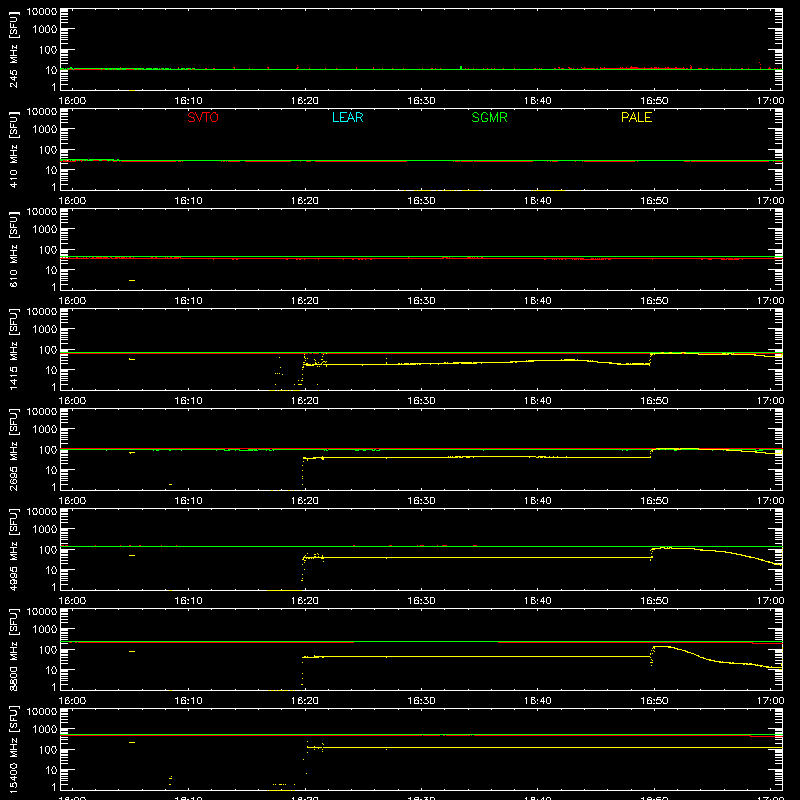Click the 100 y-axis value on the 8800 MHz plot
This screenshot has width=800, height=800.
tap(48, 649)
